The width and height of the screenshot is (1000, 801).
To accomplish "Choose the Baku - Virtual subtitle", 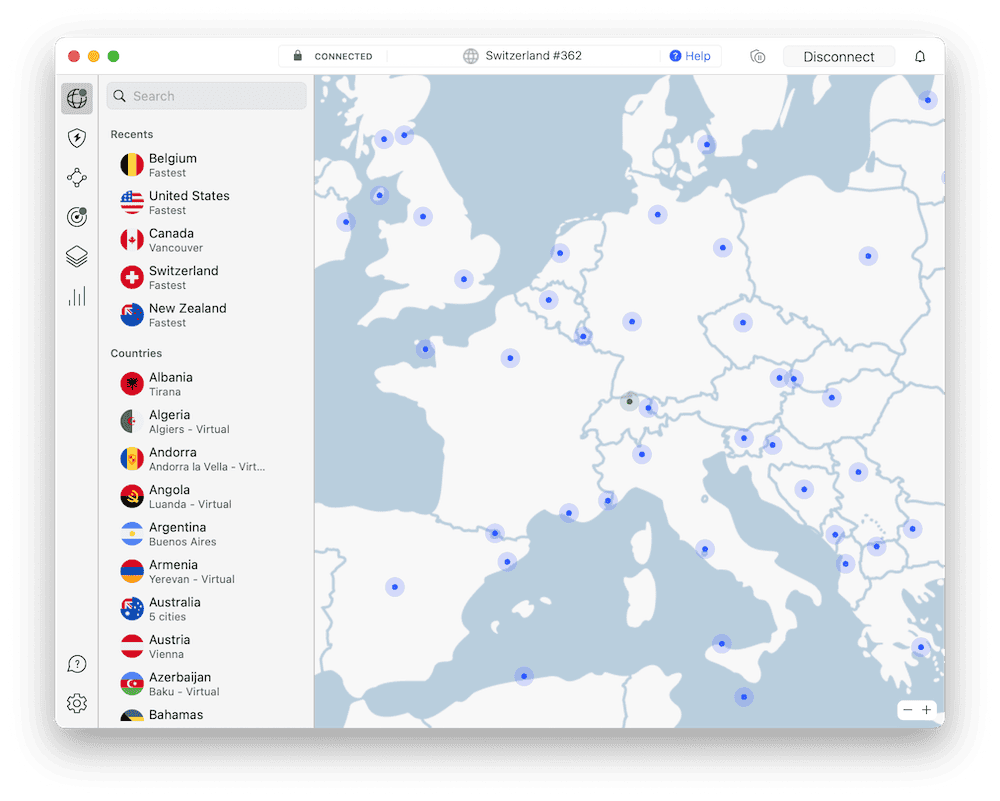I will pos(184,691).
